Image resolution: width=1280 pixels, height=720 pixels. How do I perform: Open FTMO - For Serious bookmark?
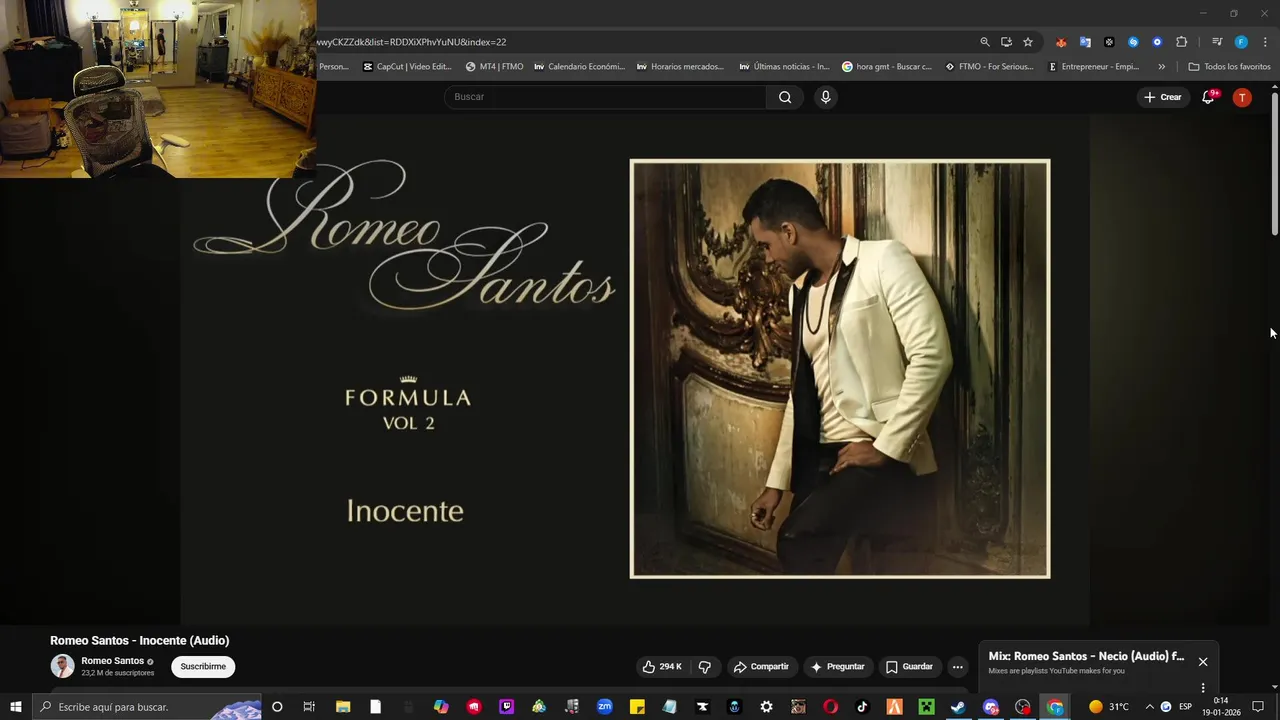(990, 67)
